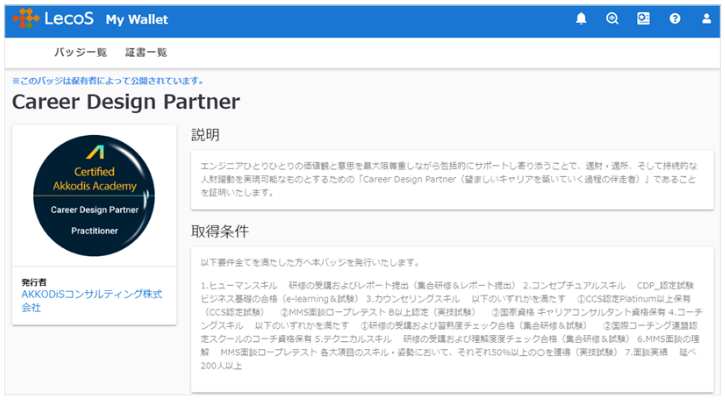
Task: Open the user account icon
Action: (706, 18)
